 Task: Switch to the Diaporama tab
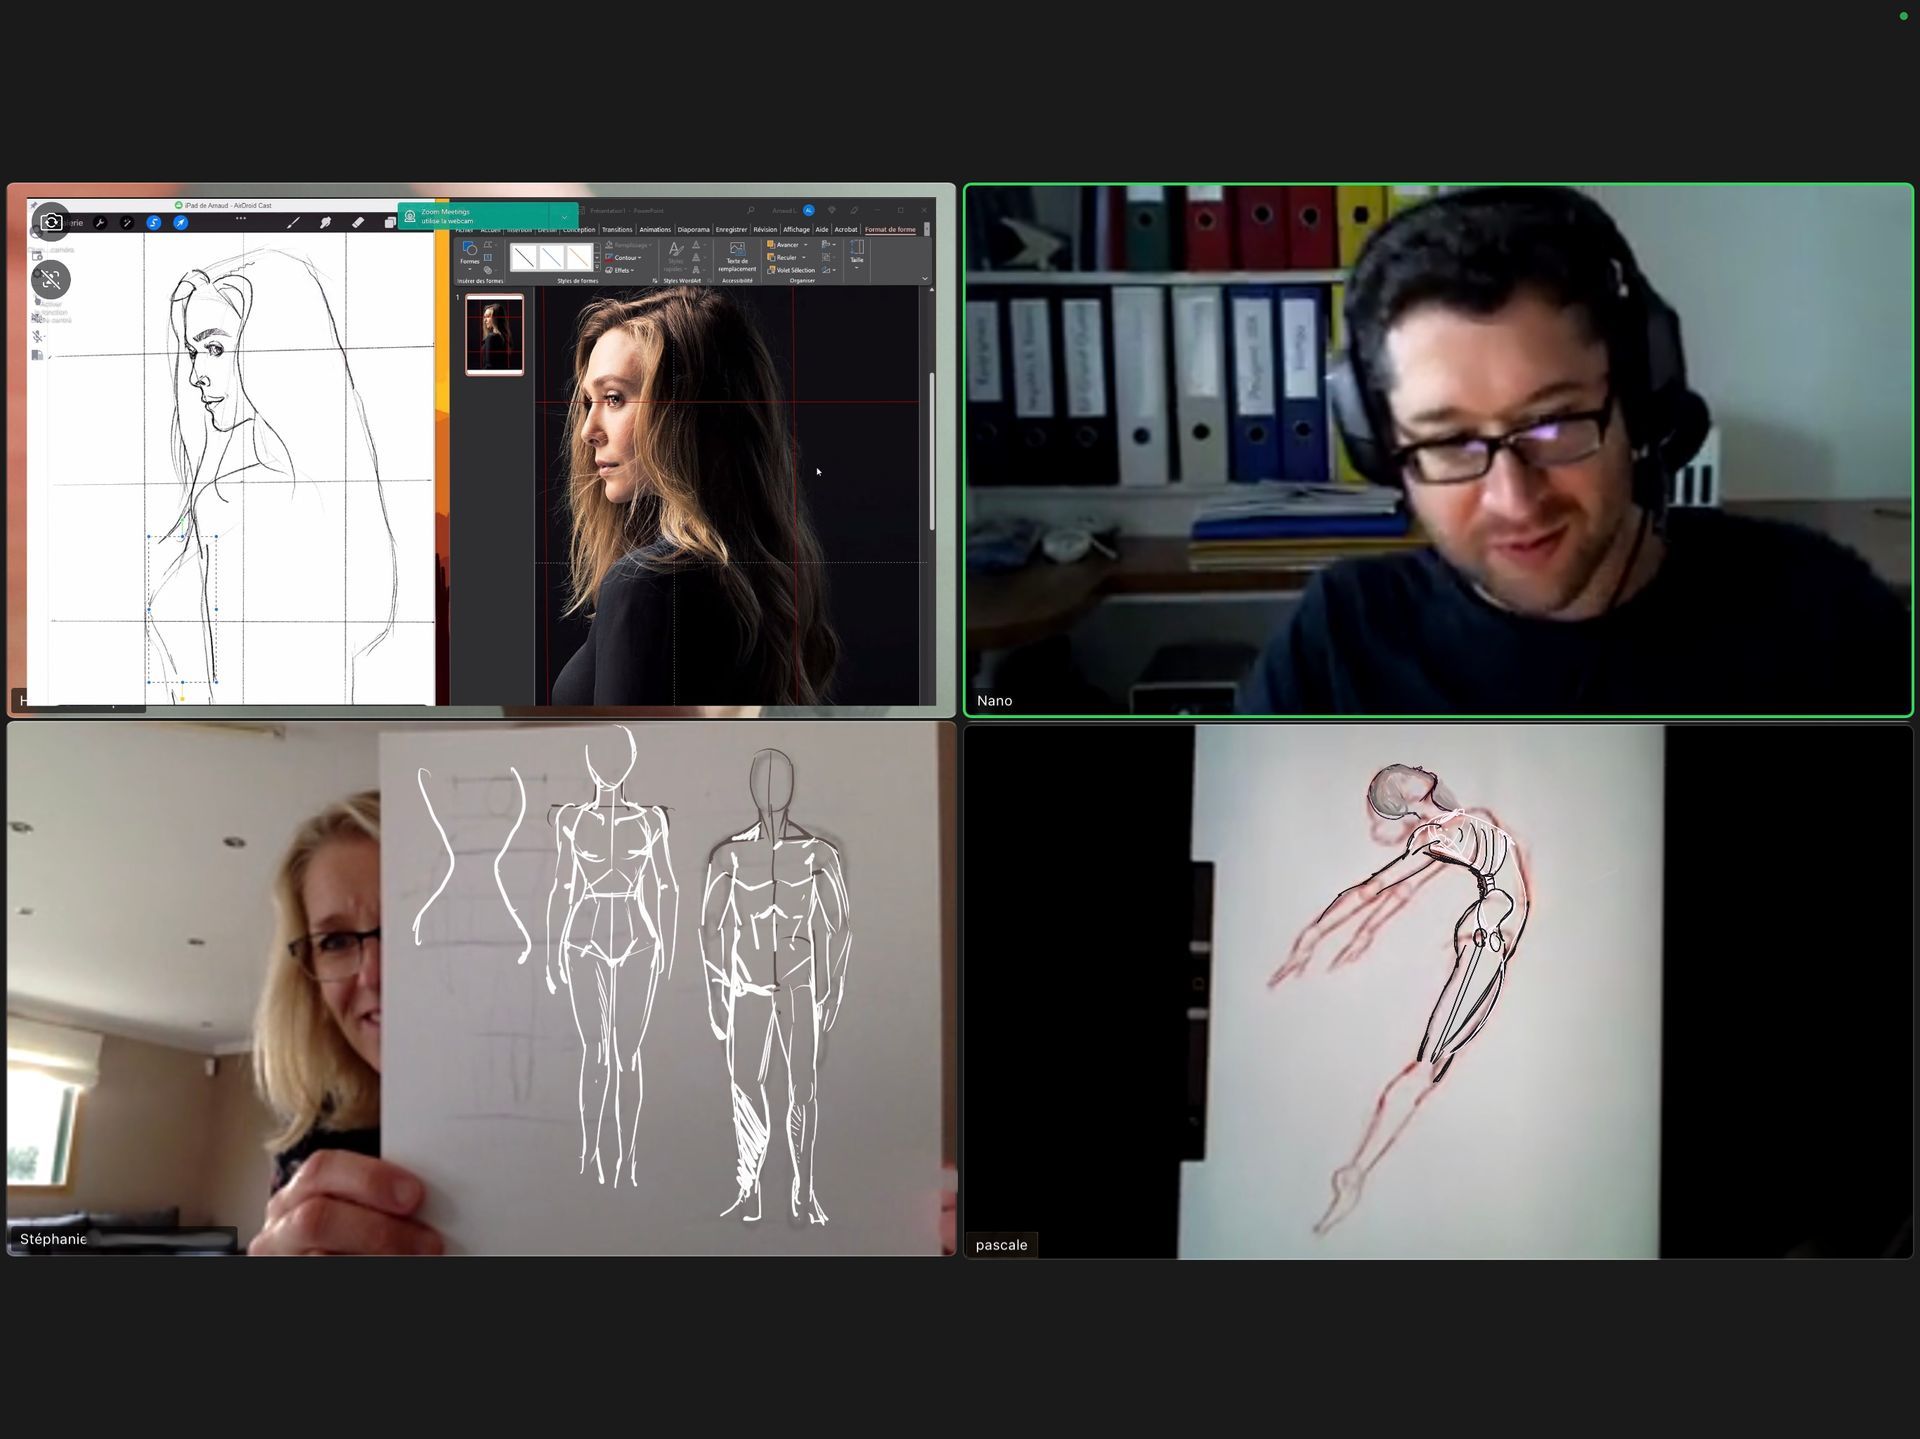[693, 230]
